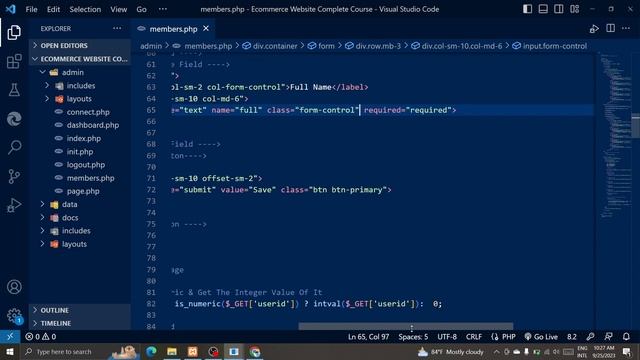Open Customize Layout icon in title bar
Screen dimensions: 640x360
point(574,9)
